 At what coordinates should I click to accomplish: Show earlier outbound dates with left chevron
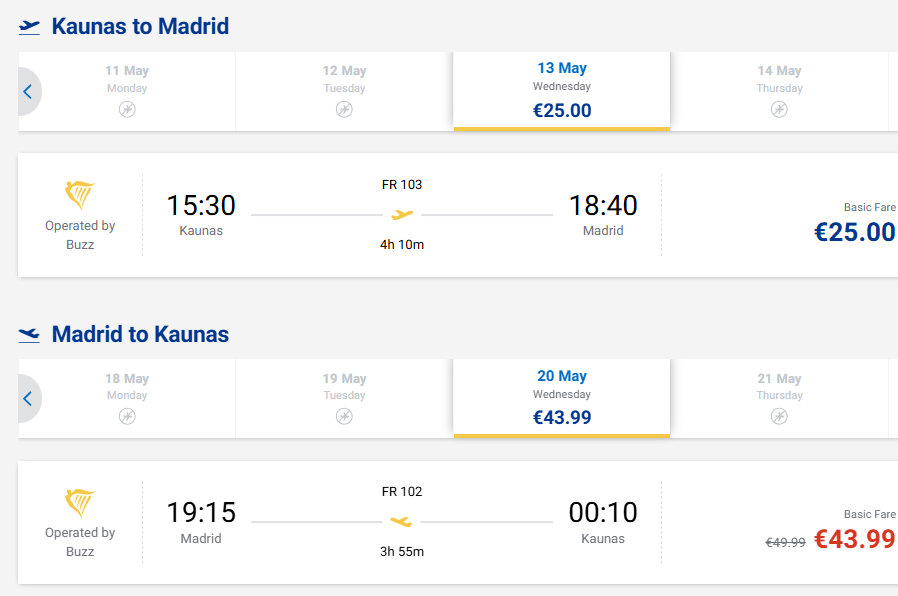(x=27, y=92)
